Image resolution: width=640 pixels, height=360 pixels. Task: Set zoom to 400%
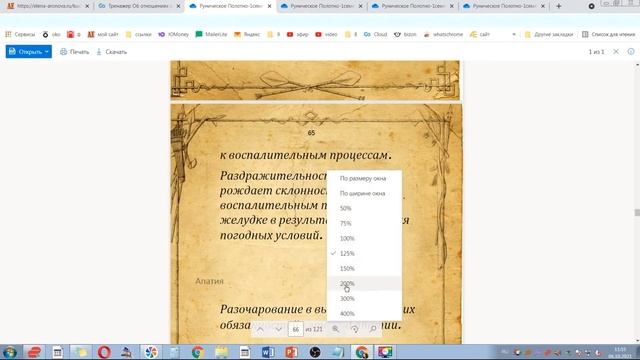coord(364,313)
